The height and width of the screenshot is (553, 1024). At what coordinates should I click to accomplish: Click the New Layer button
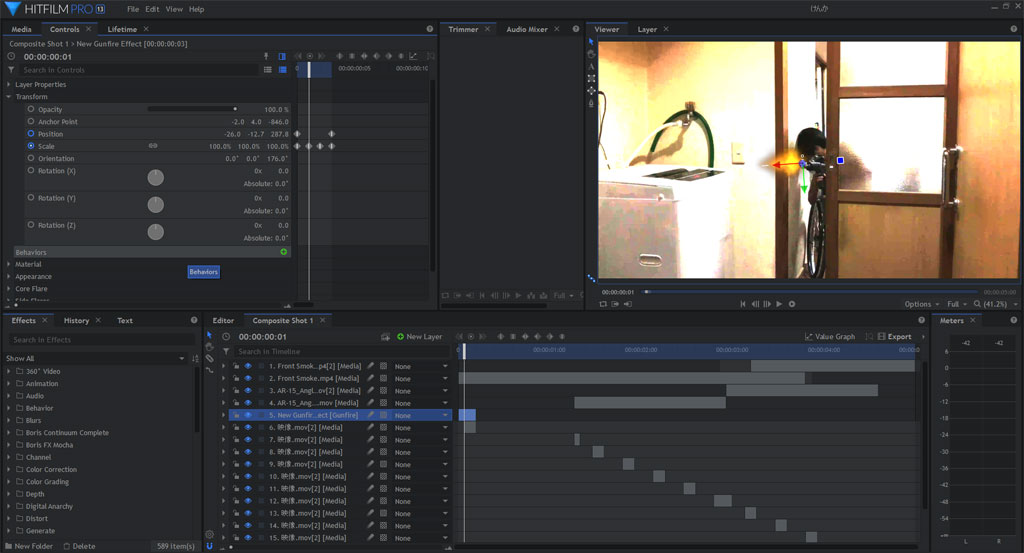(420, 337)
